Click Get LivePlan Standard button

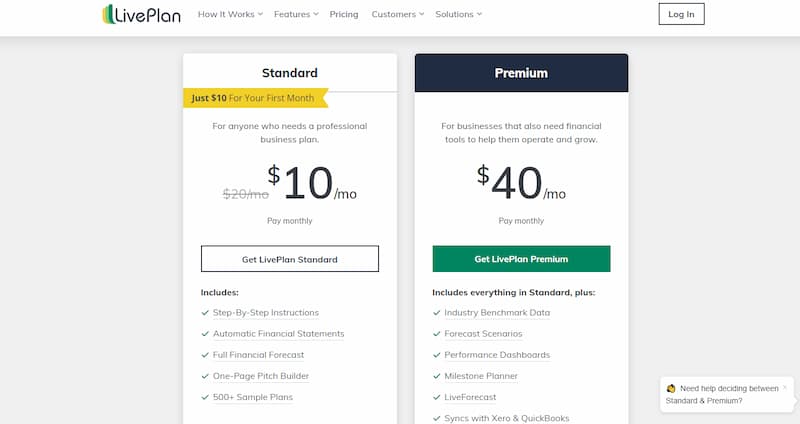pos(290,259)
